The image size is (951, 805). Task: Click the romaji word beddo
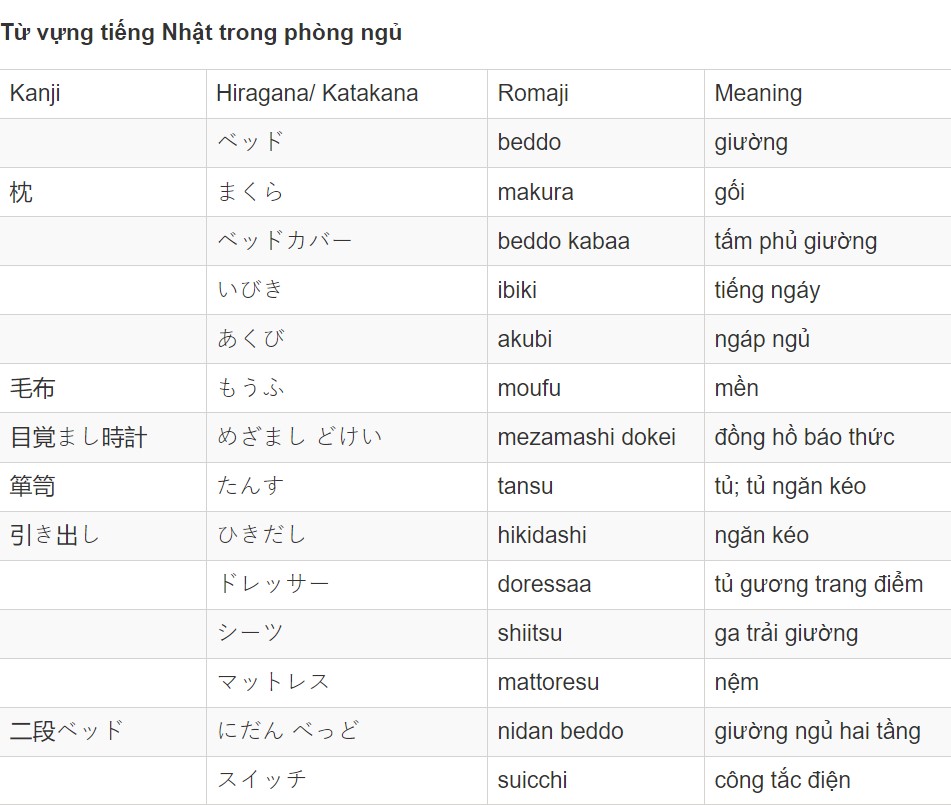(529, 143)
